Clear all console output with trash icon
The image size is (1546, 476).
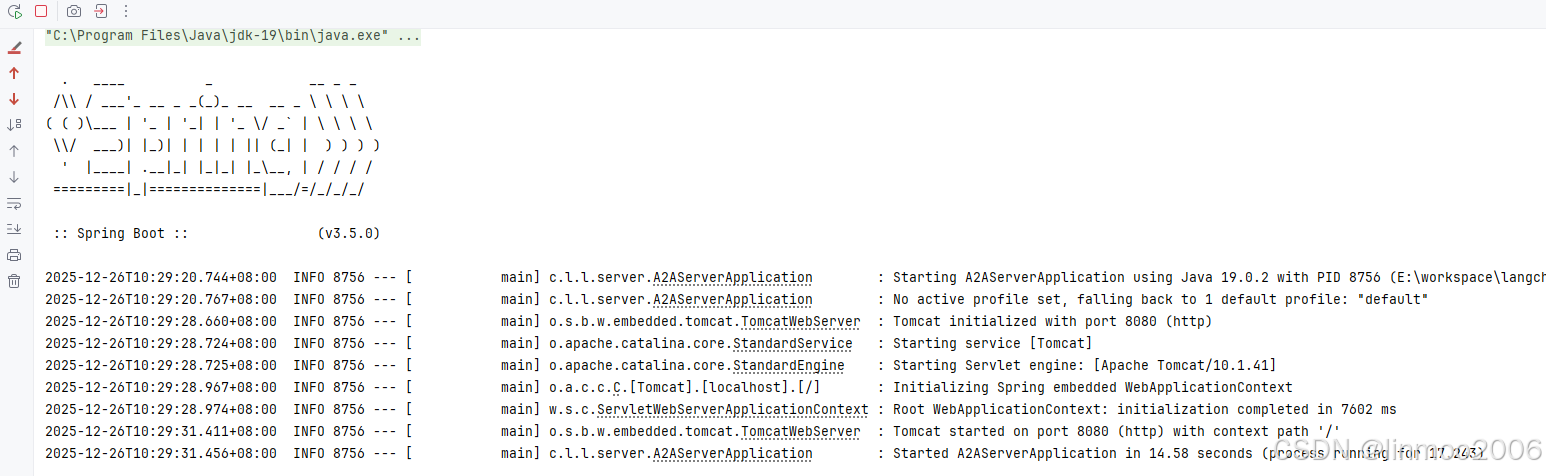click(x=14, y=281)
